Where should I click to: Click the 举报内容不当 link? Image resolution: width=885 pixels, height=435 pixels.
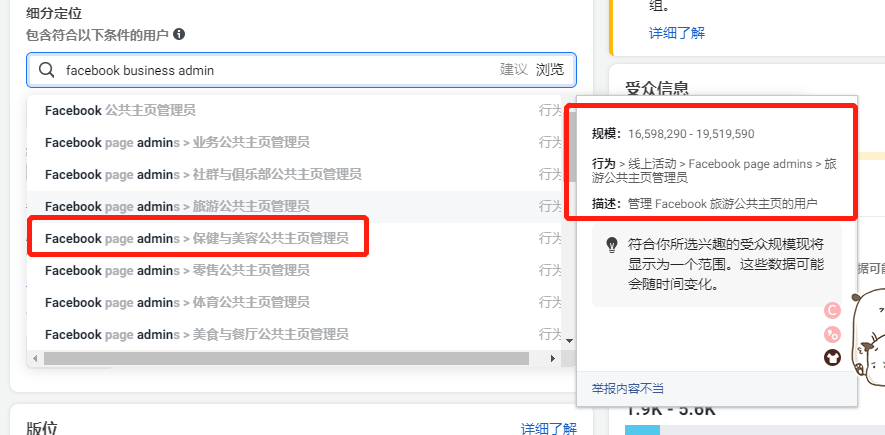point(628,388)
